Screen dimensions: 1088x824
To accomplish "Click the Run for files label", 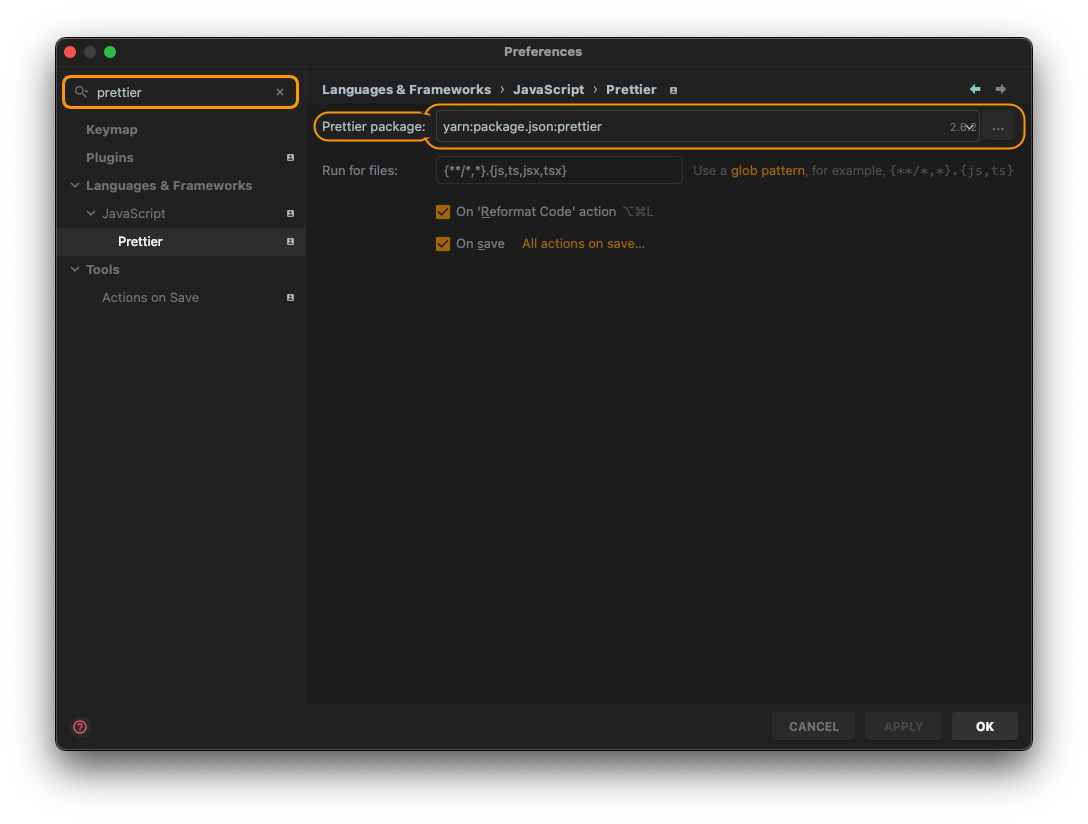I will [x=359, y=171].
